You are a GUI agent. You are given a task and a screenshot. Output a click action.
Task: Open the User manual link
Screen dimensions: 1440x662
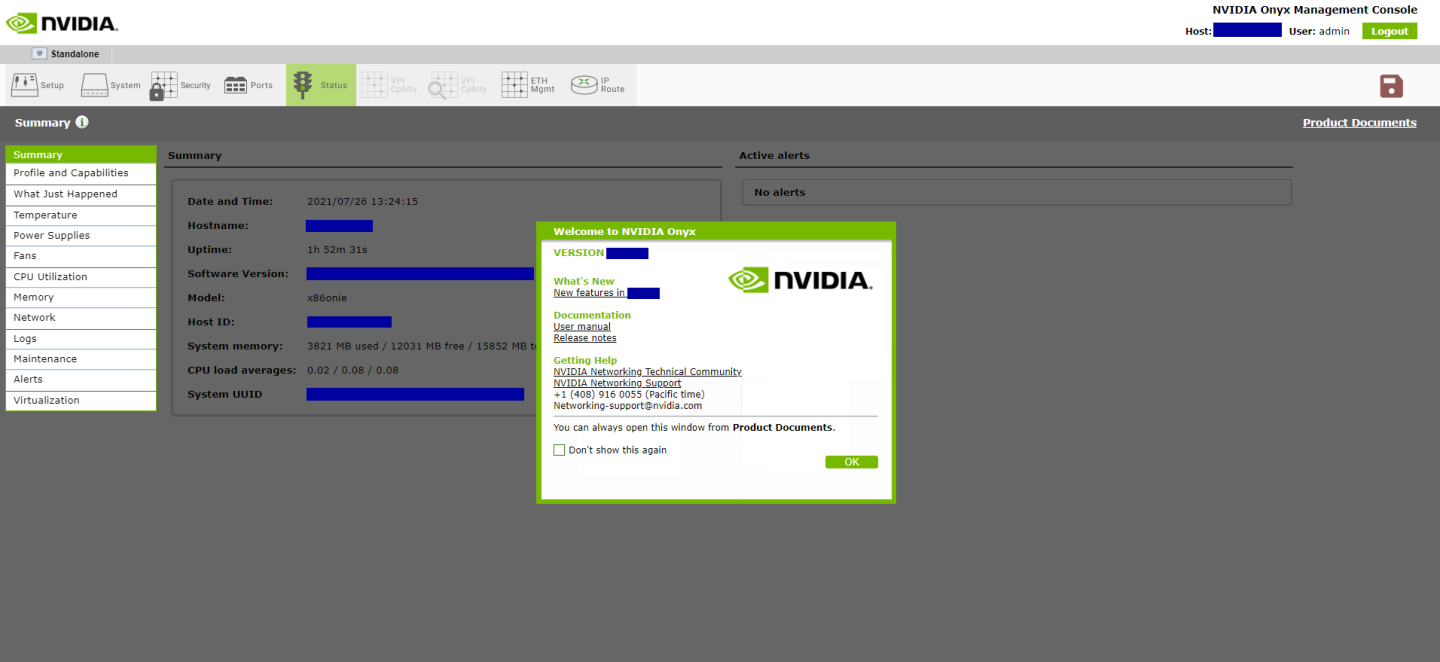point(582,327)
